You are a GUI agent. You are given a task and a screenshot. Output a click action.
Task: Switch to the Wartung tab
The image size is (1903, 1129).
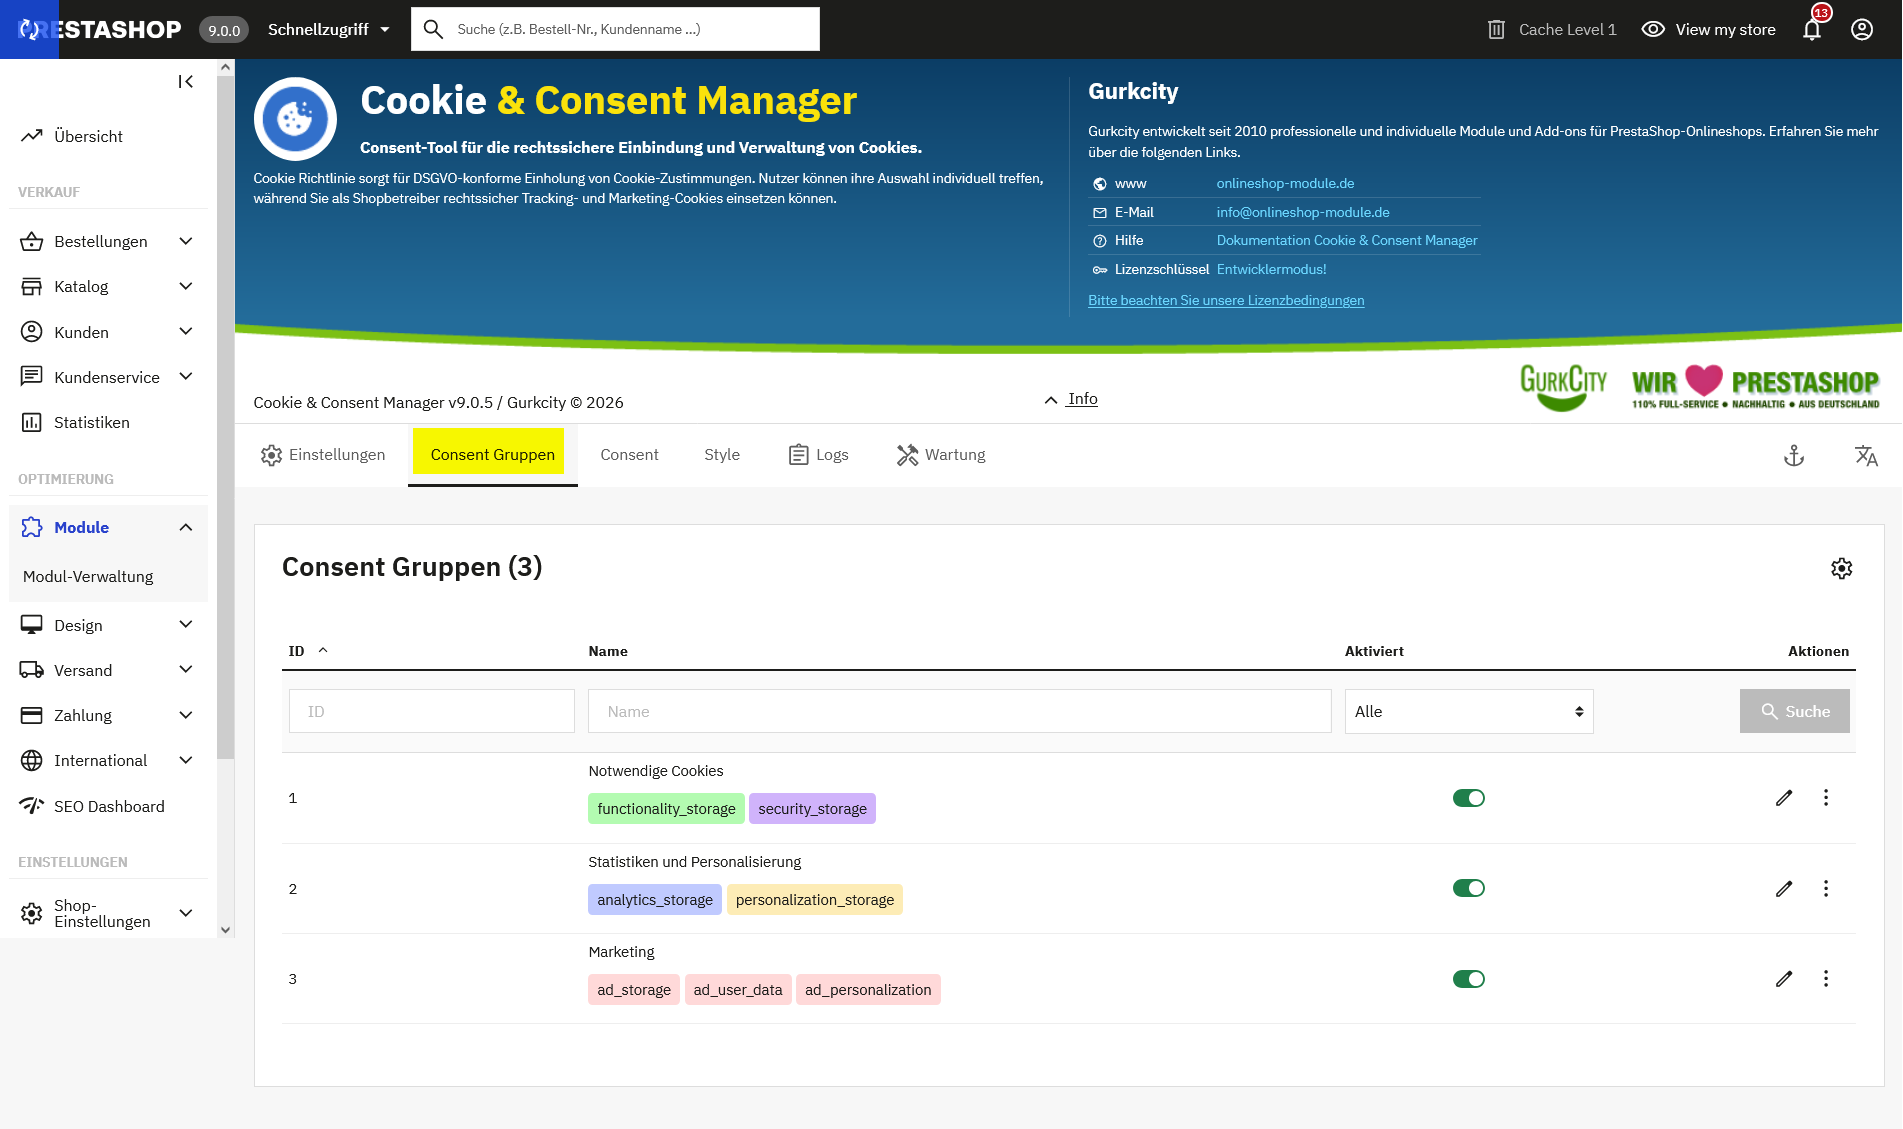[941, 455]
